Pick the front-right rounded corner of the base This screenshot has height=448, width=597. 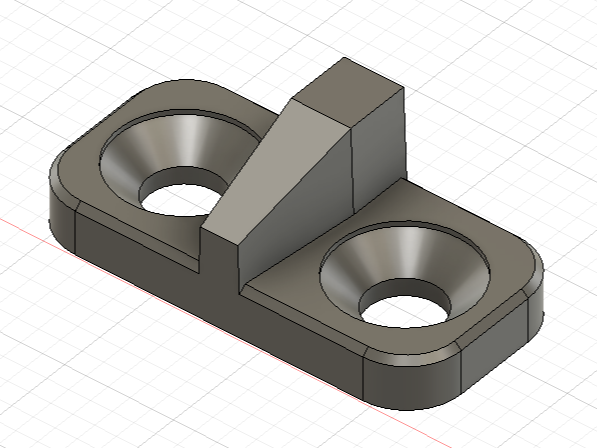point(411,383)
